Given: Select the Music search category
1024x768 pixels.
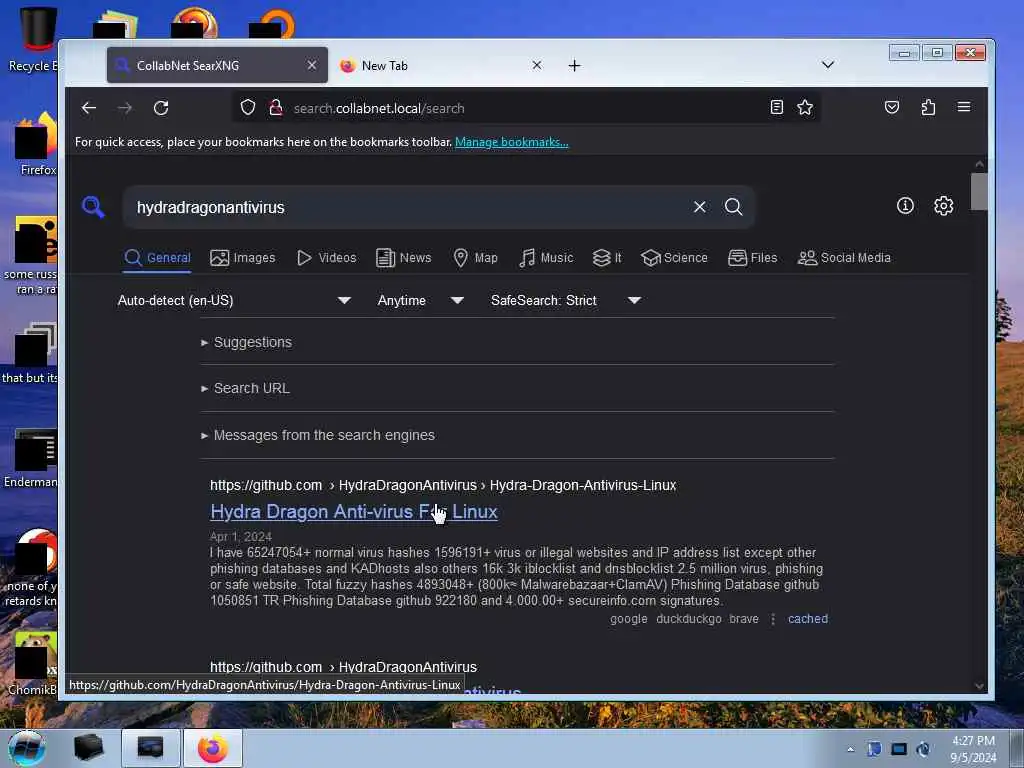Looking at the screenshot, I should (545, 258).
